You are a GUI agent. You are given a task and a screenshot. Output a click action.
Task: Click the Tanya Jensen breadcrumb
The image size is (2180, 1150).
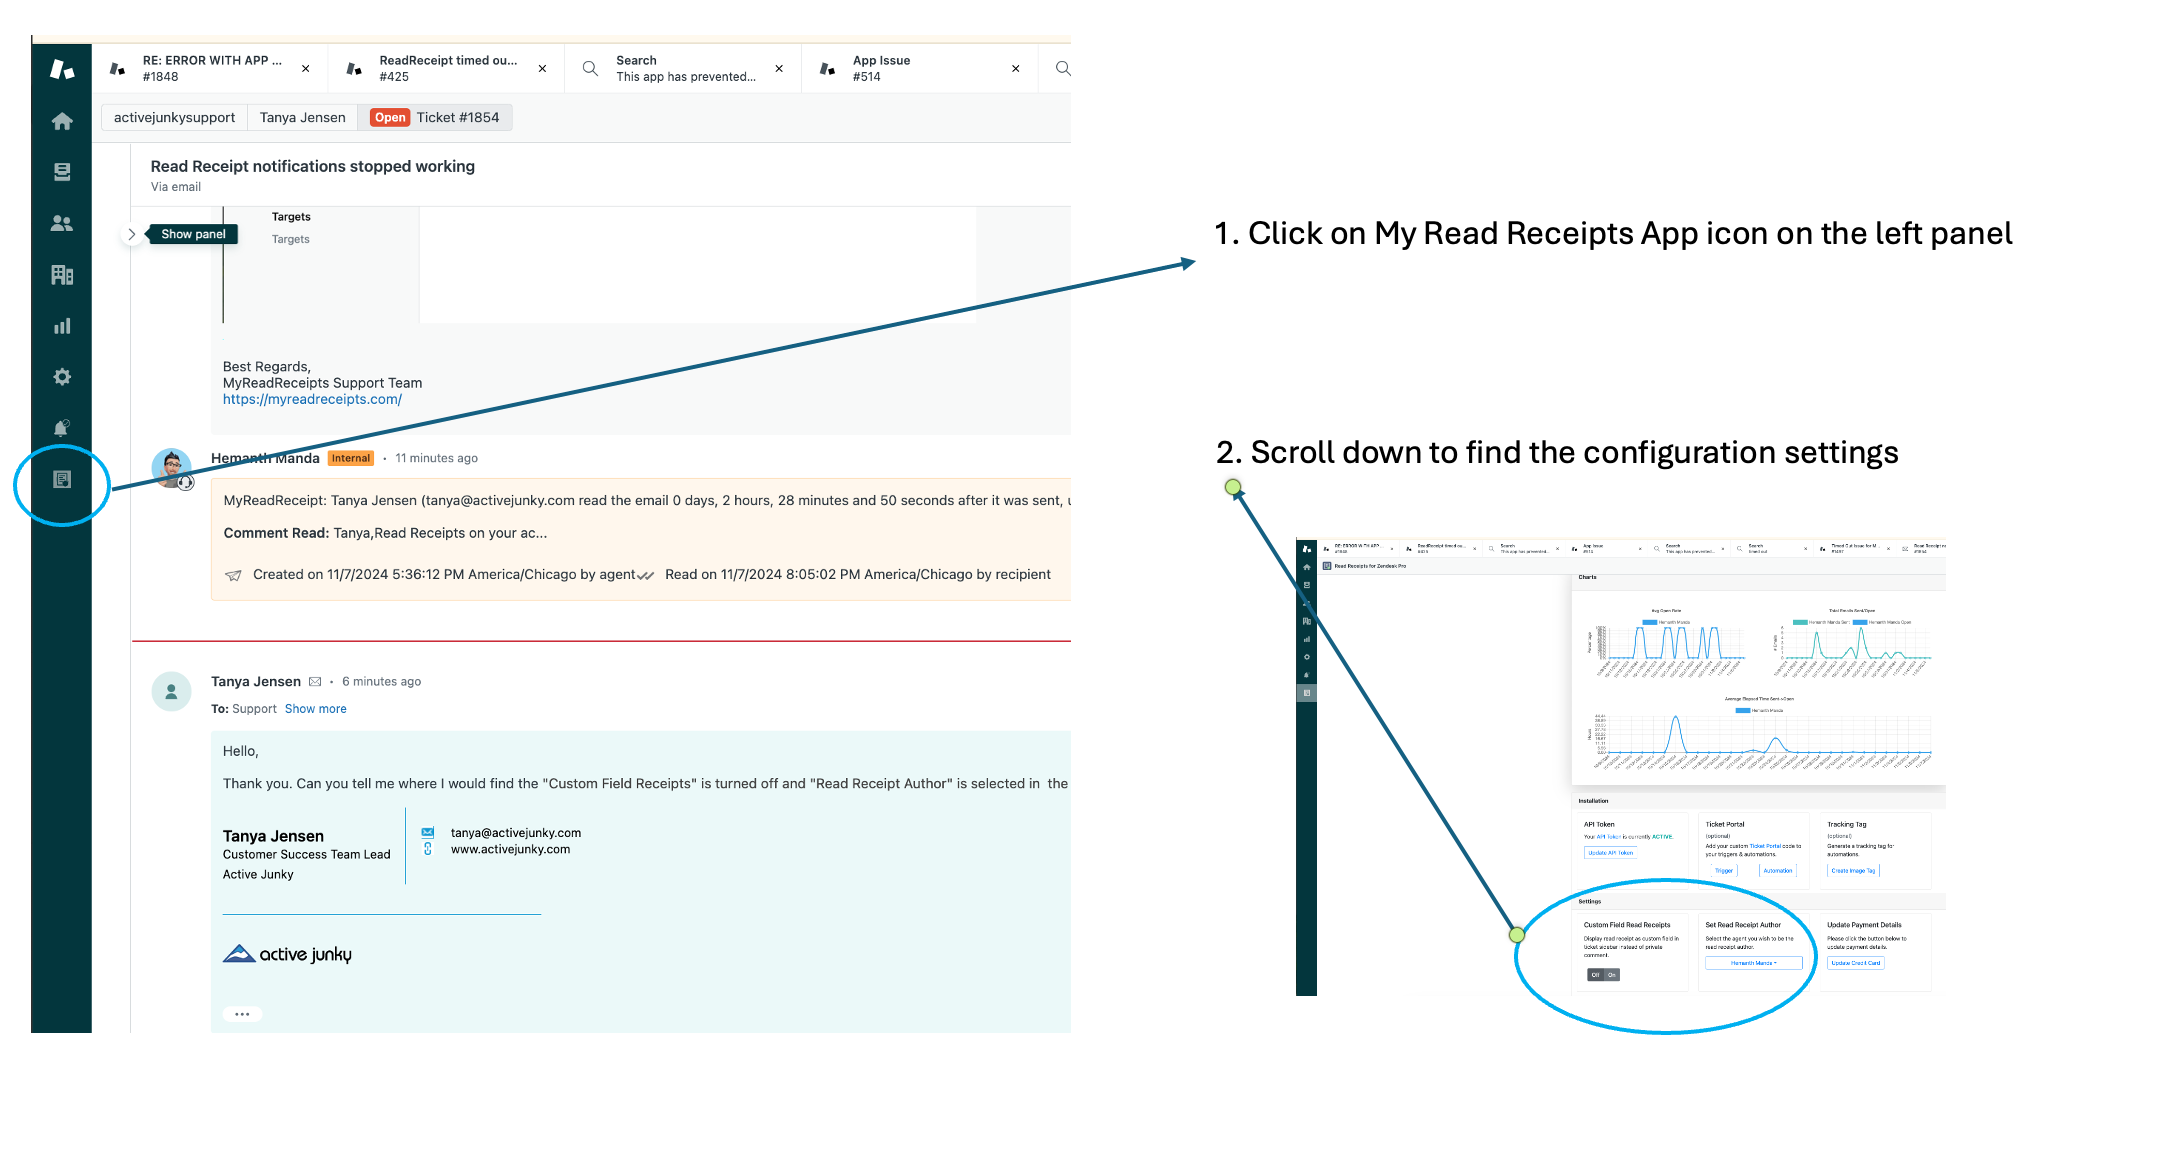tap(302, 118)
